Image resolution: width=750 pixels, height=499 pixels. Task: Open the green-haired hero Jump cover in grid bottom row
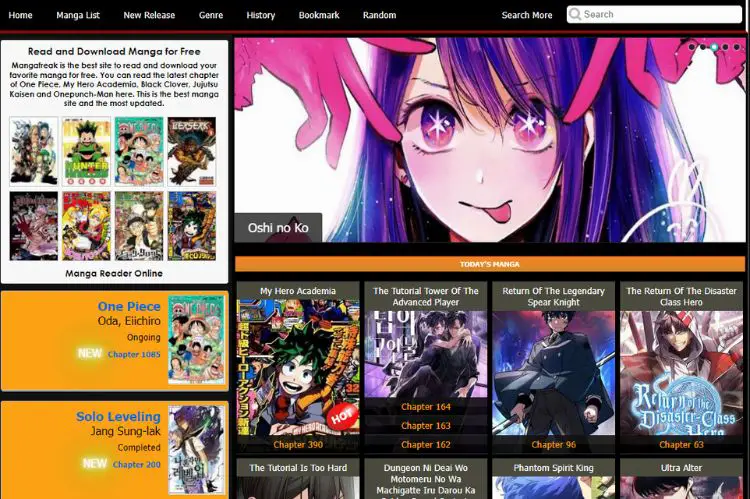coord(192,226)
